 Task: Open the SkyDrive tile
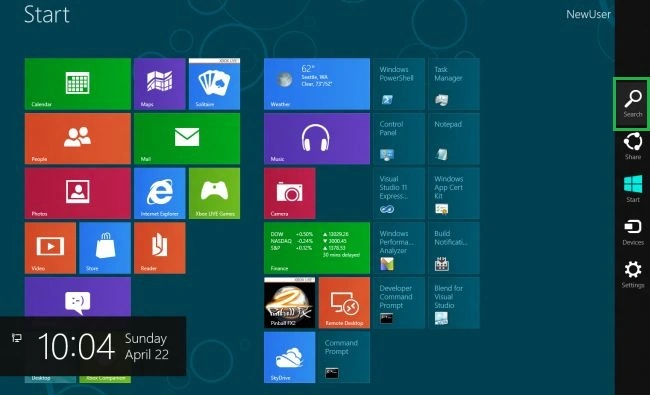tap(289, 357)
